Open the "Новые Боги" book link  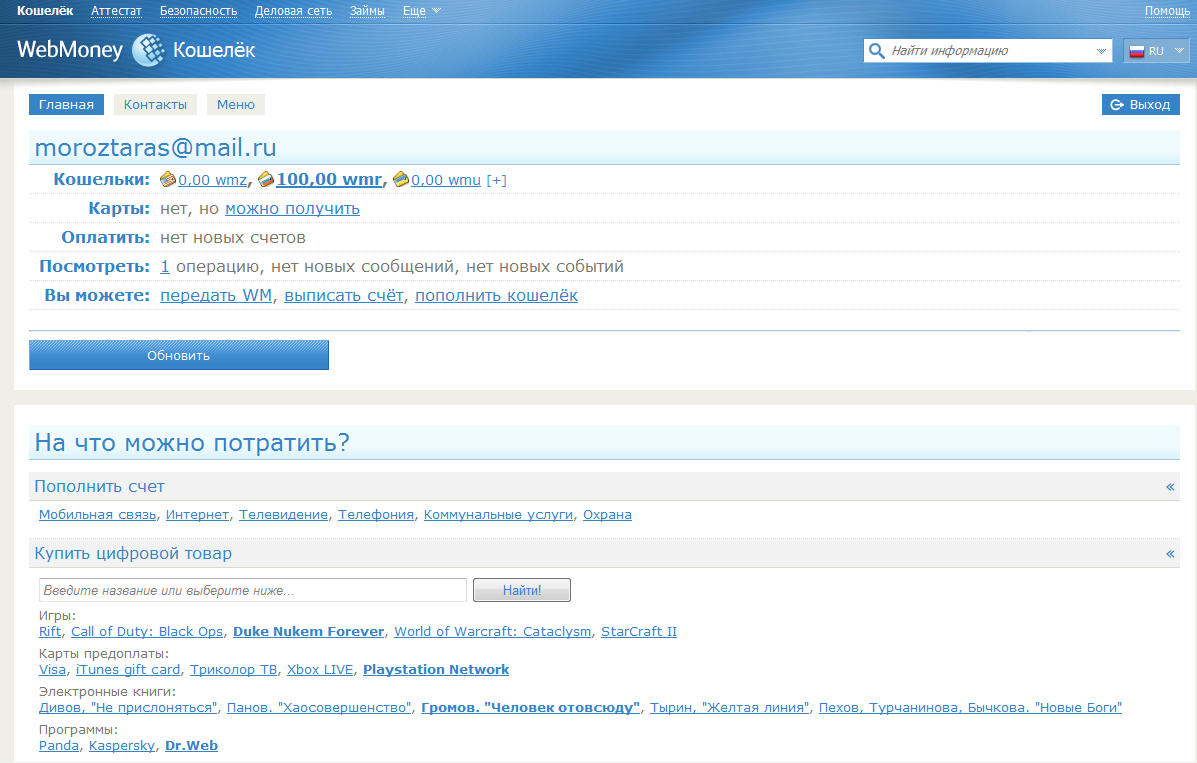[x=970, y=708]
